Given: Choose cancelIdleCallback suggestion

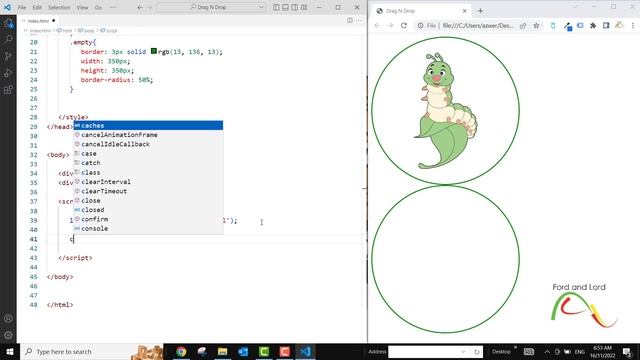Looking at the screenshot, I should click(x=148, y=144).
